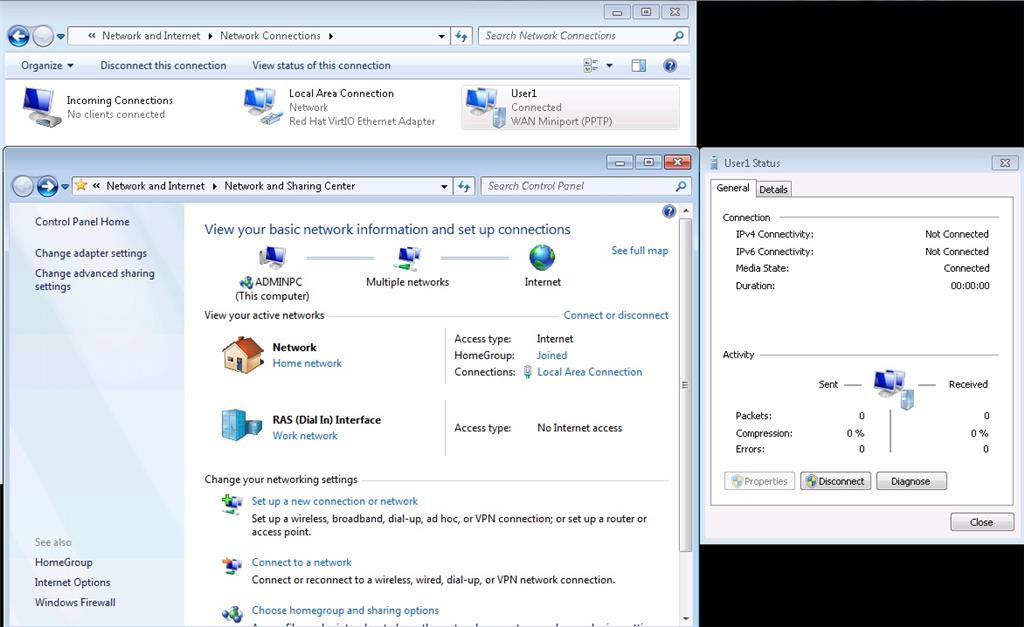Select the User1 WAN Miniport connection icon

click(485, 107)
